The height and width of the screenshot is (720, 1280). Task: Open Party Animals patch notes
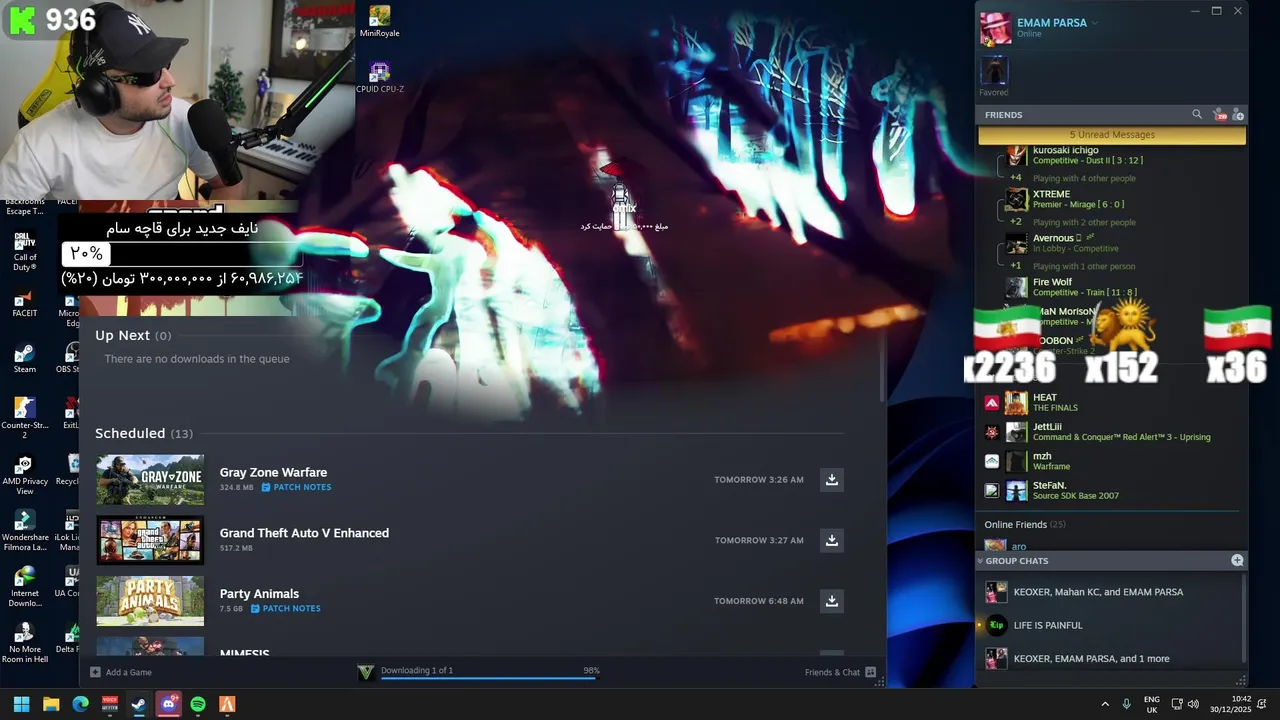(x=286, y=608)
